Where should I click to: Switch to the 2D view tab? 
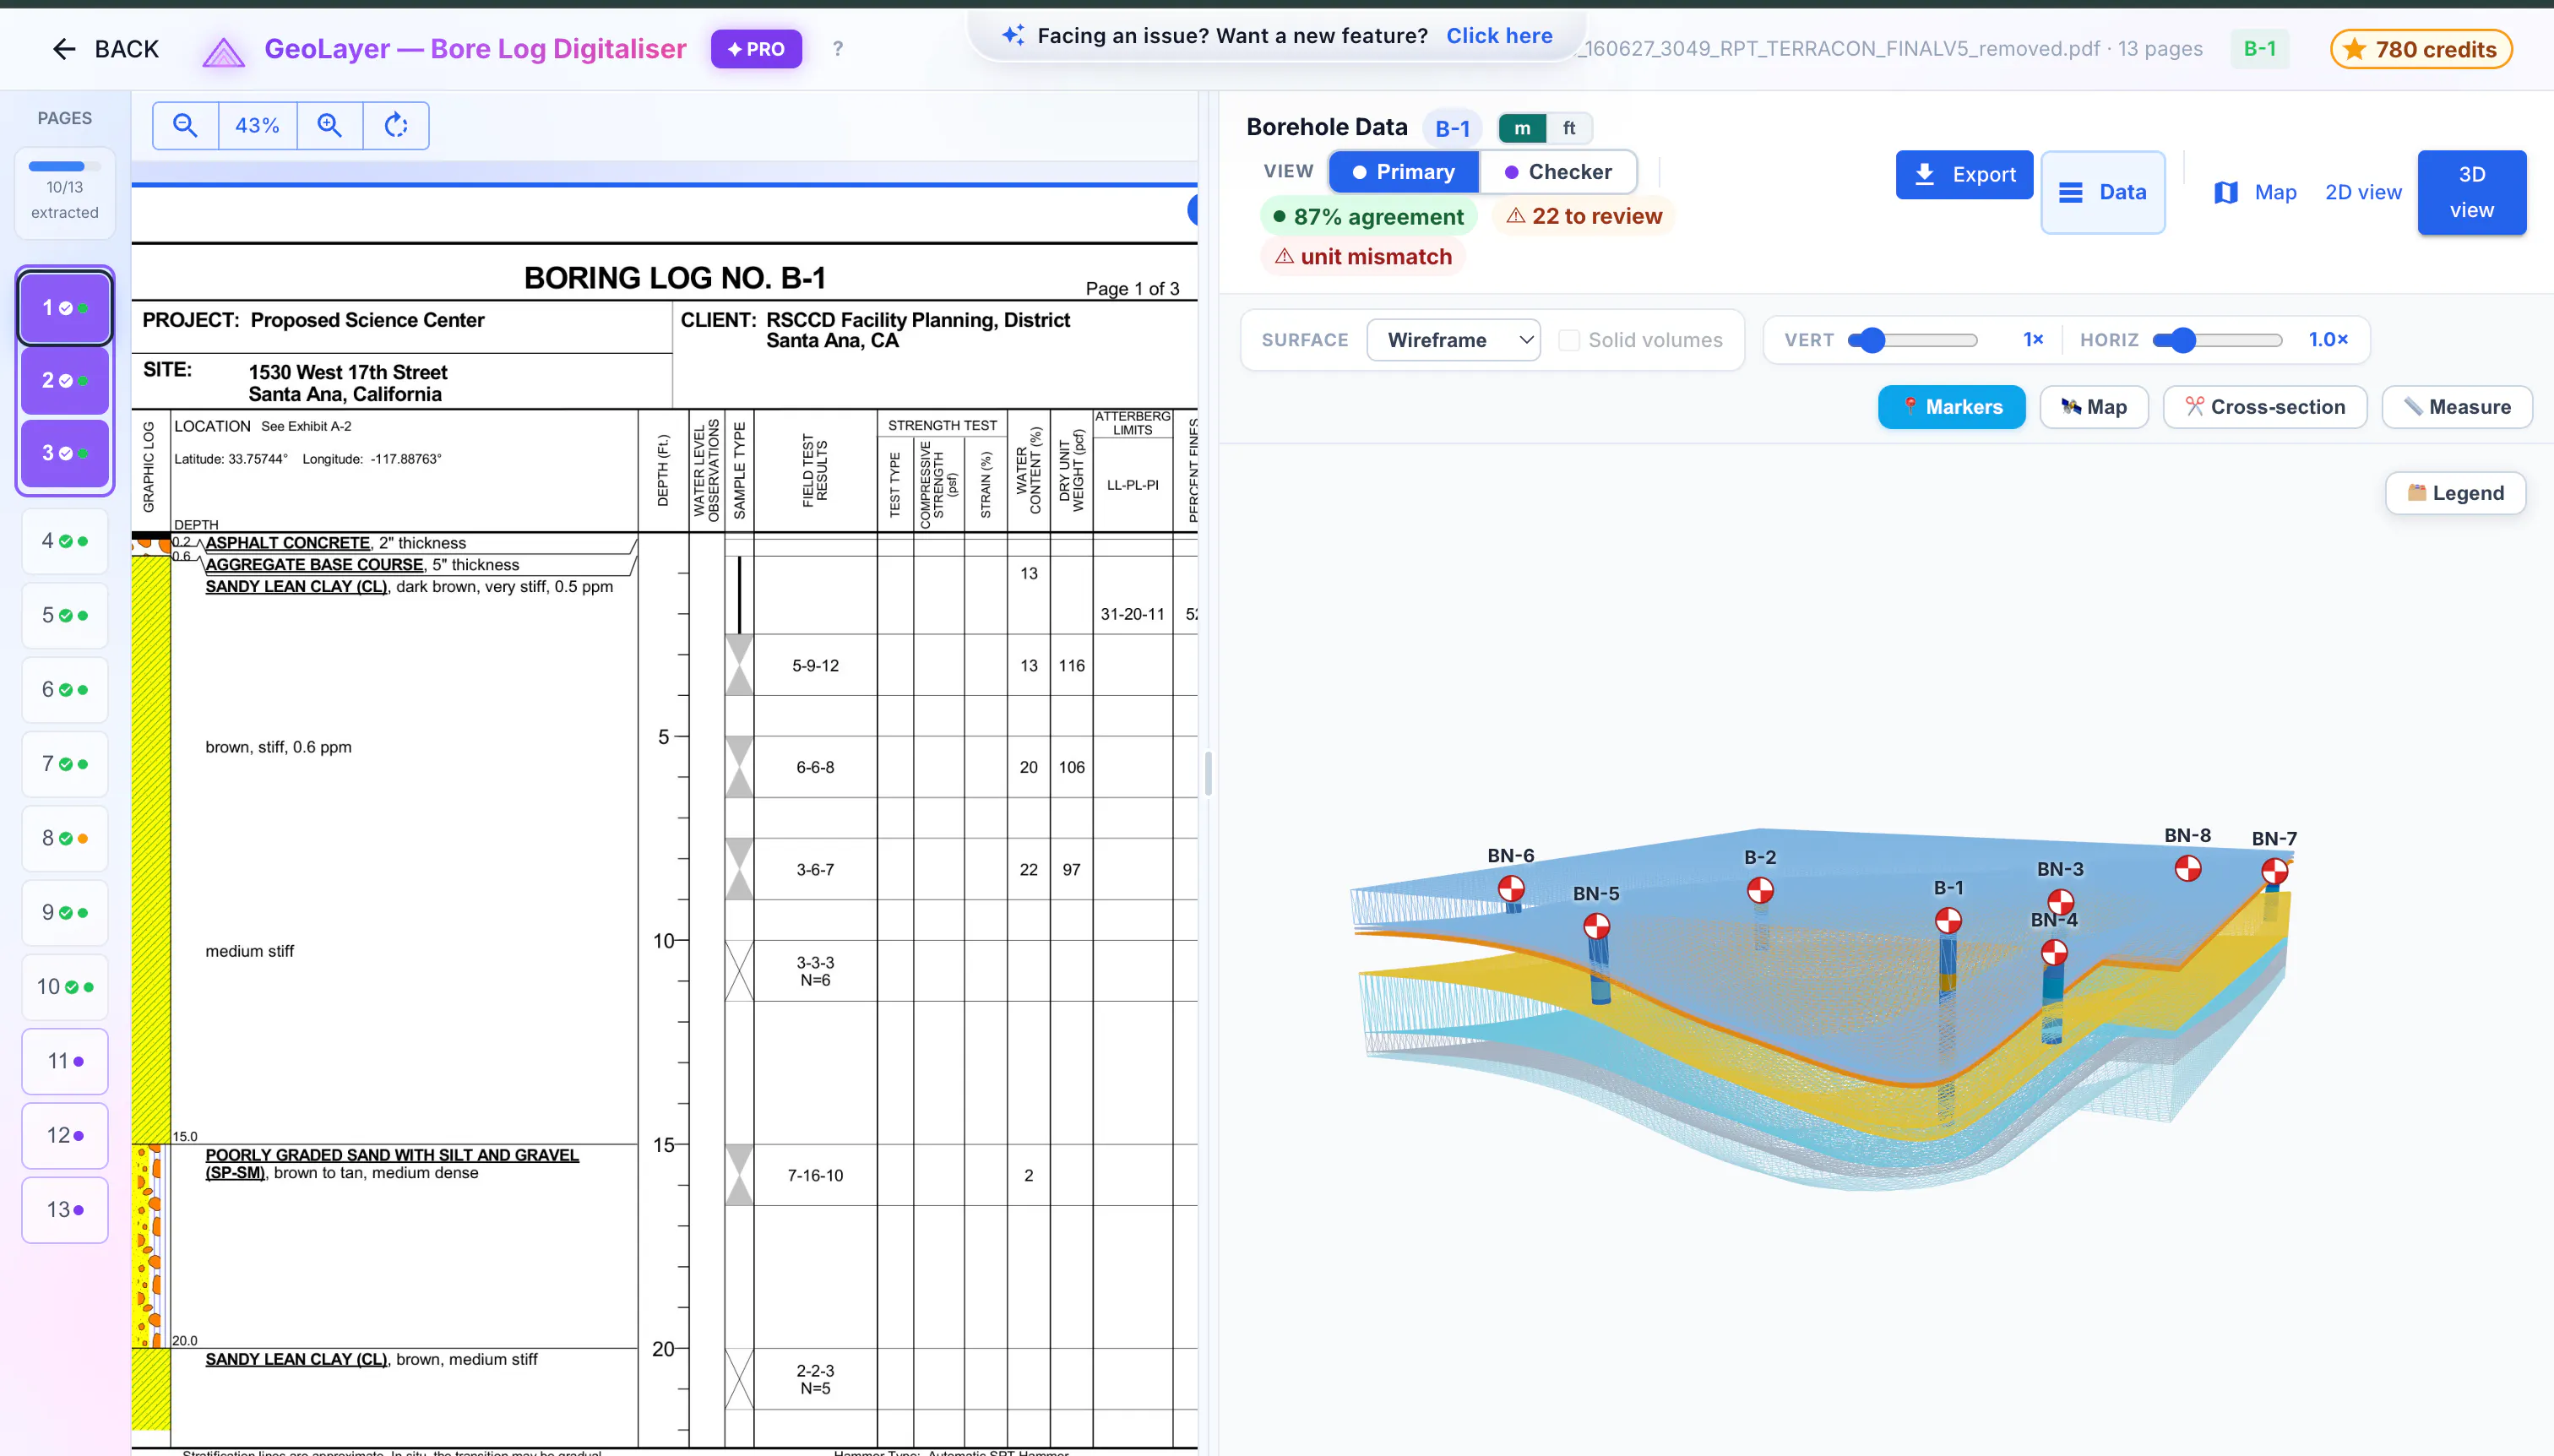[2363, 192]
